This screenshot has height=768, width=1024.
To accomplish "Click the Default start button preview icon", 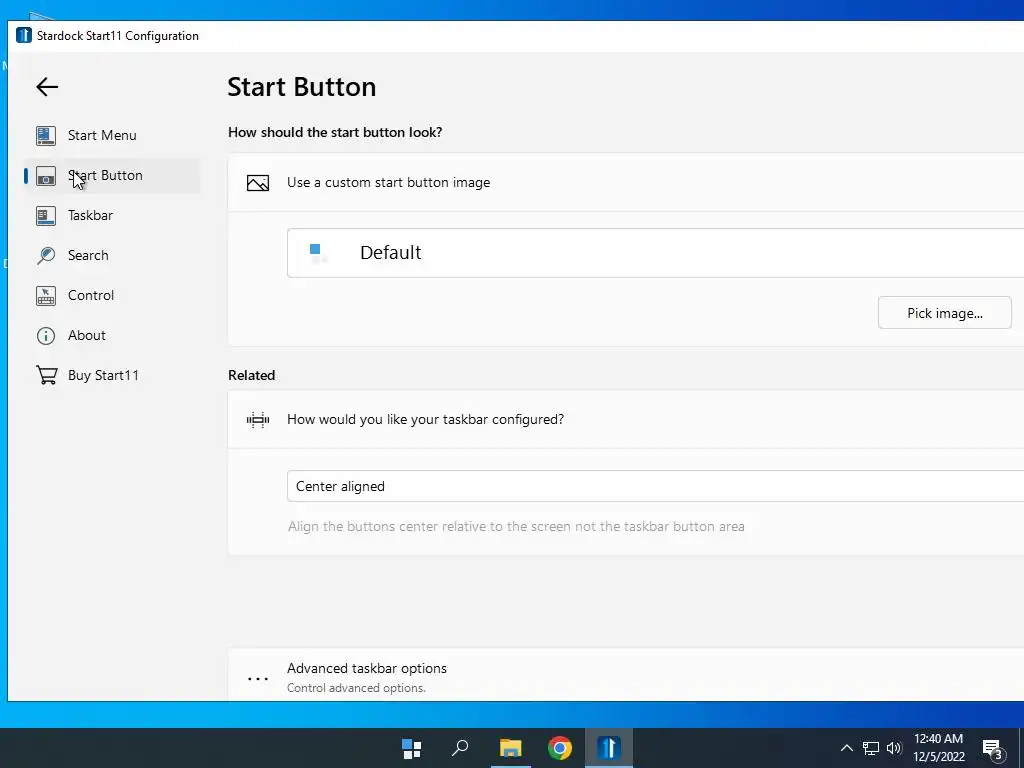I will (318, 253).
